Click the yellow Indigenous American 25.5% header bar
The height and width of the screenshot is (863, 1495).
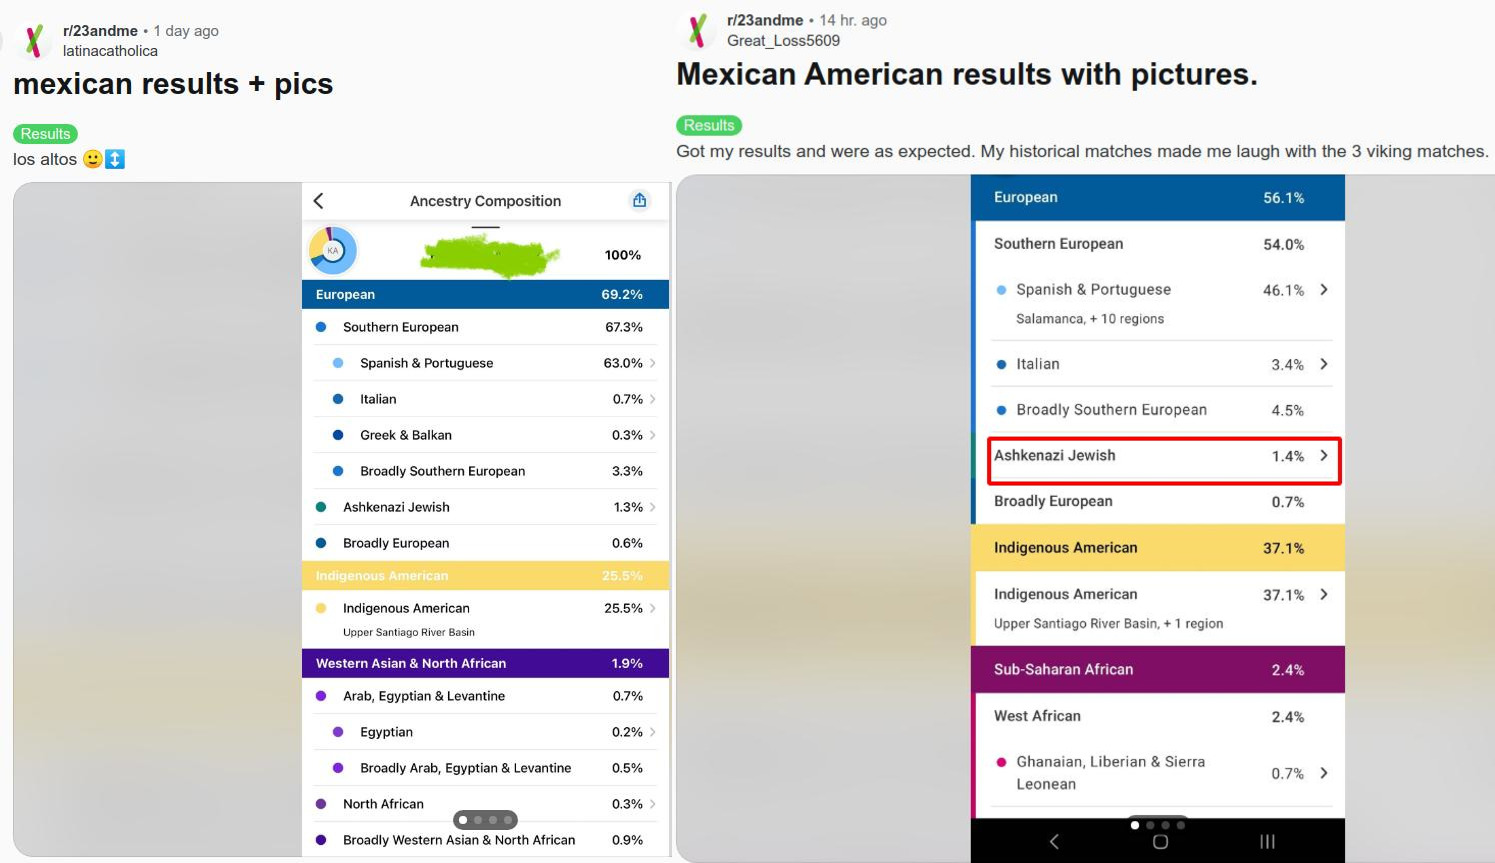(x=485, y=576)
